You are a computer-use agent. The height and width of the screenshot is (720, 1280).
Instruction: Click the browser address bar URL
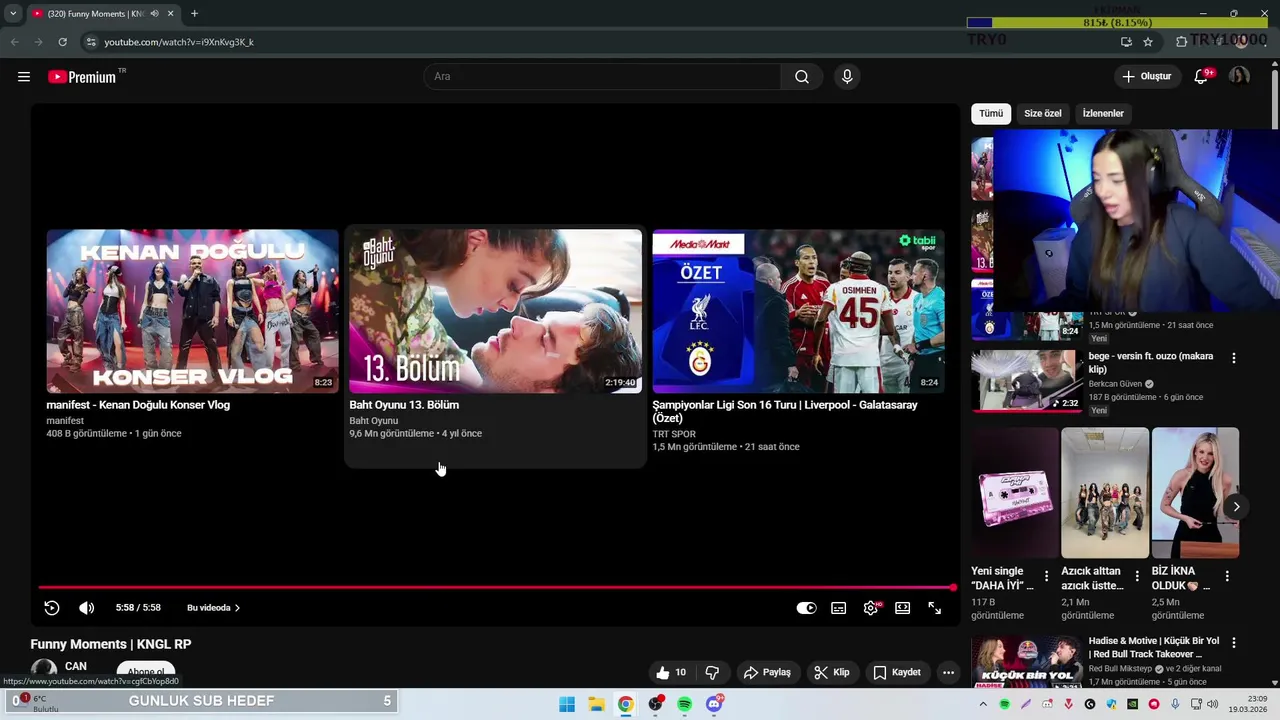[179, 42]
